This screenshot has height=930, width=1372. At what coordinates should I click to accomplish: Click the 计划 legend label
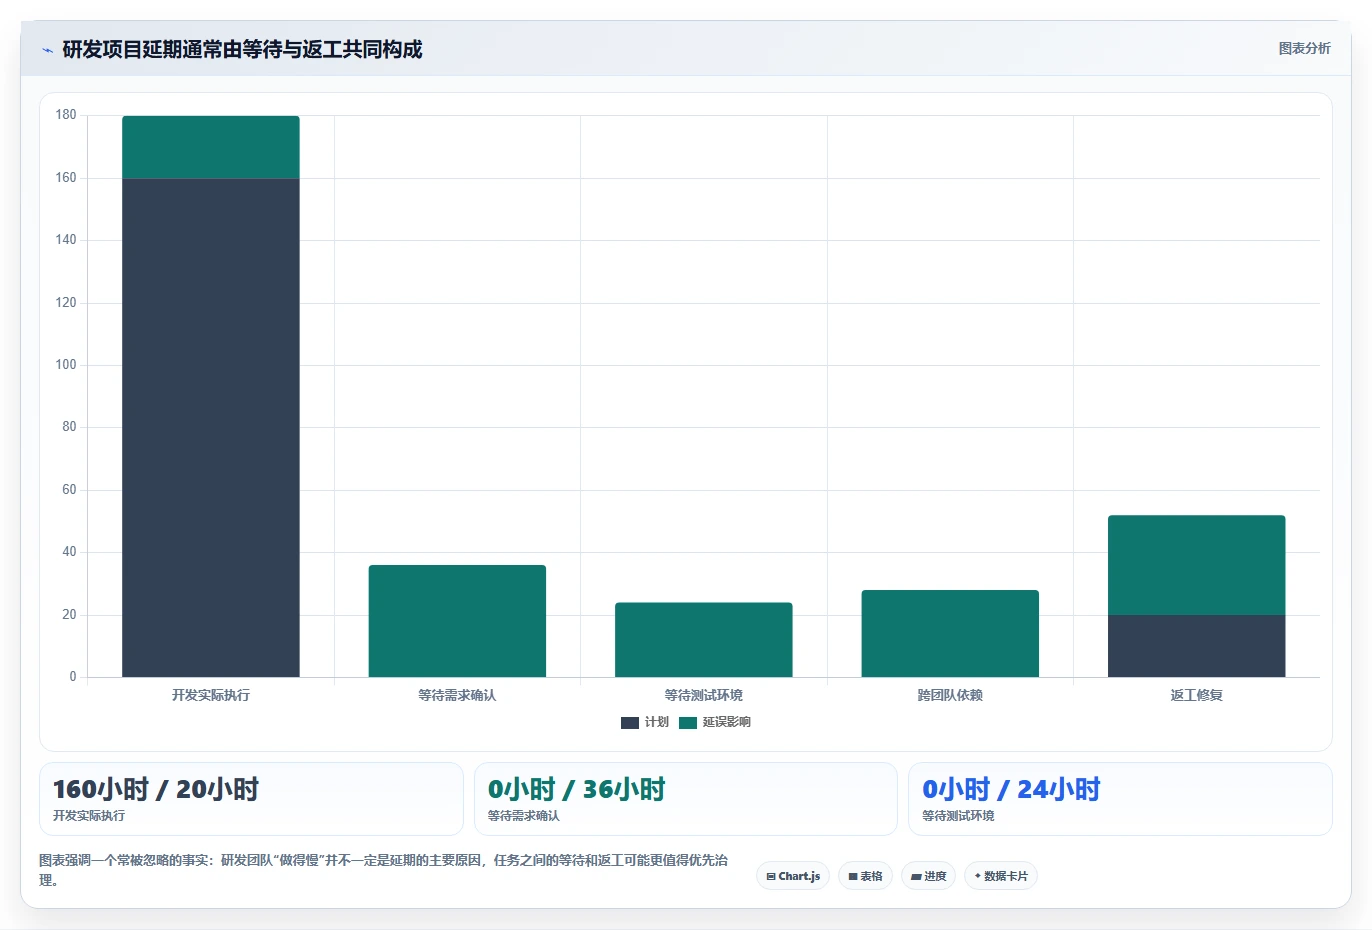tap(657, 722)
